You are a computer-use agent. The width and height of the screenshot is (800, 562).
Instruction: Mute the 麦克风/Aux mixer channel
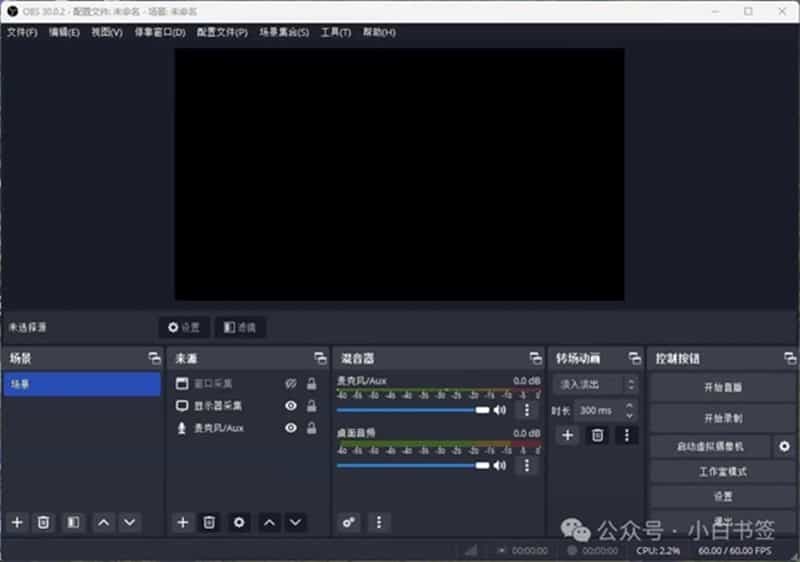tap(500, 410)
